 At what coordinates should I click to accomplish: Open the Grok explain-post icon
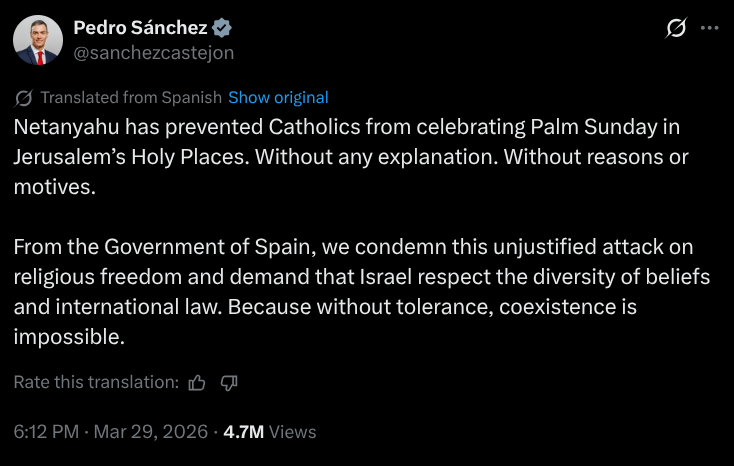(675, 29)
